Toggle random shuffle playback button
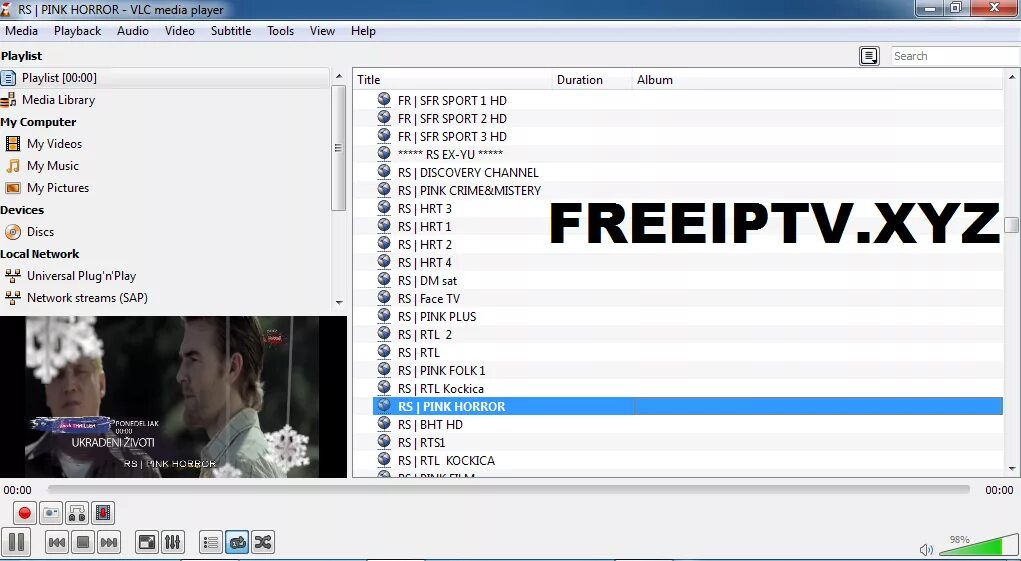The image size is (1021, 561). 262,542
